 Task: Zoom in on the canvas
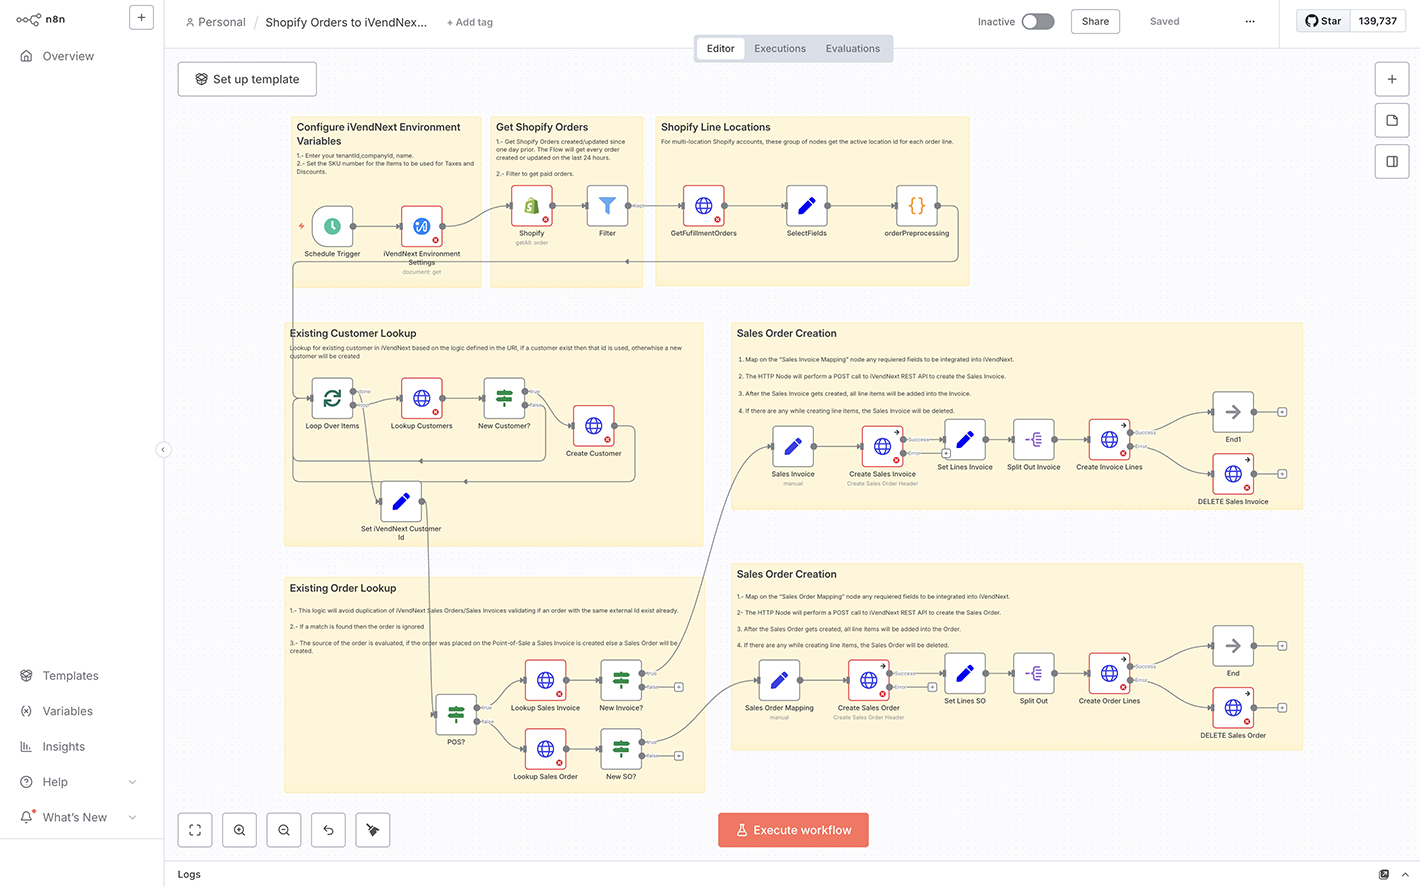coord(240,830)
